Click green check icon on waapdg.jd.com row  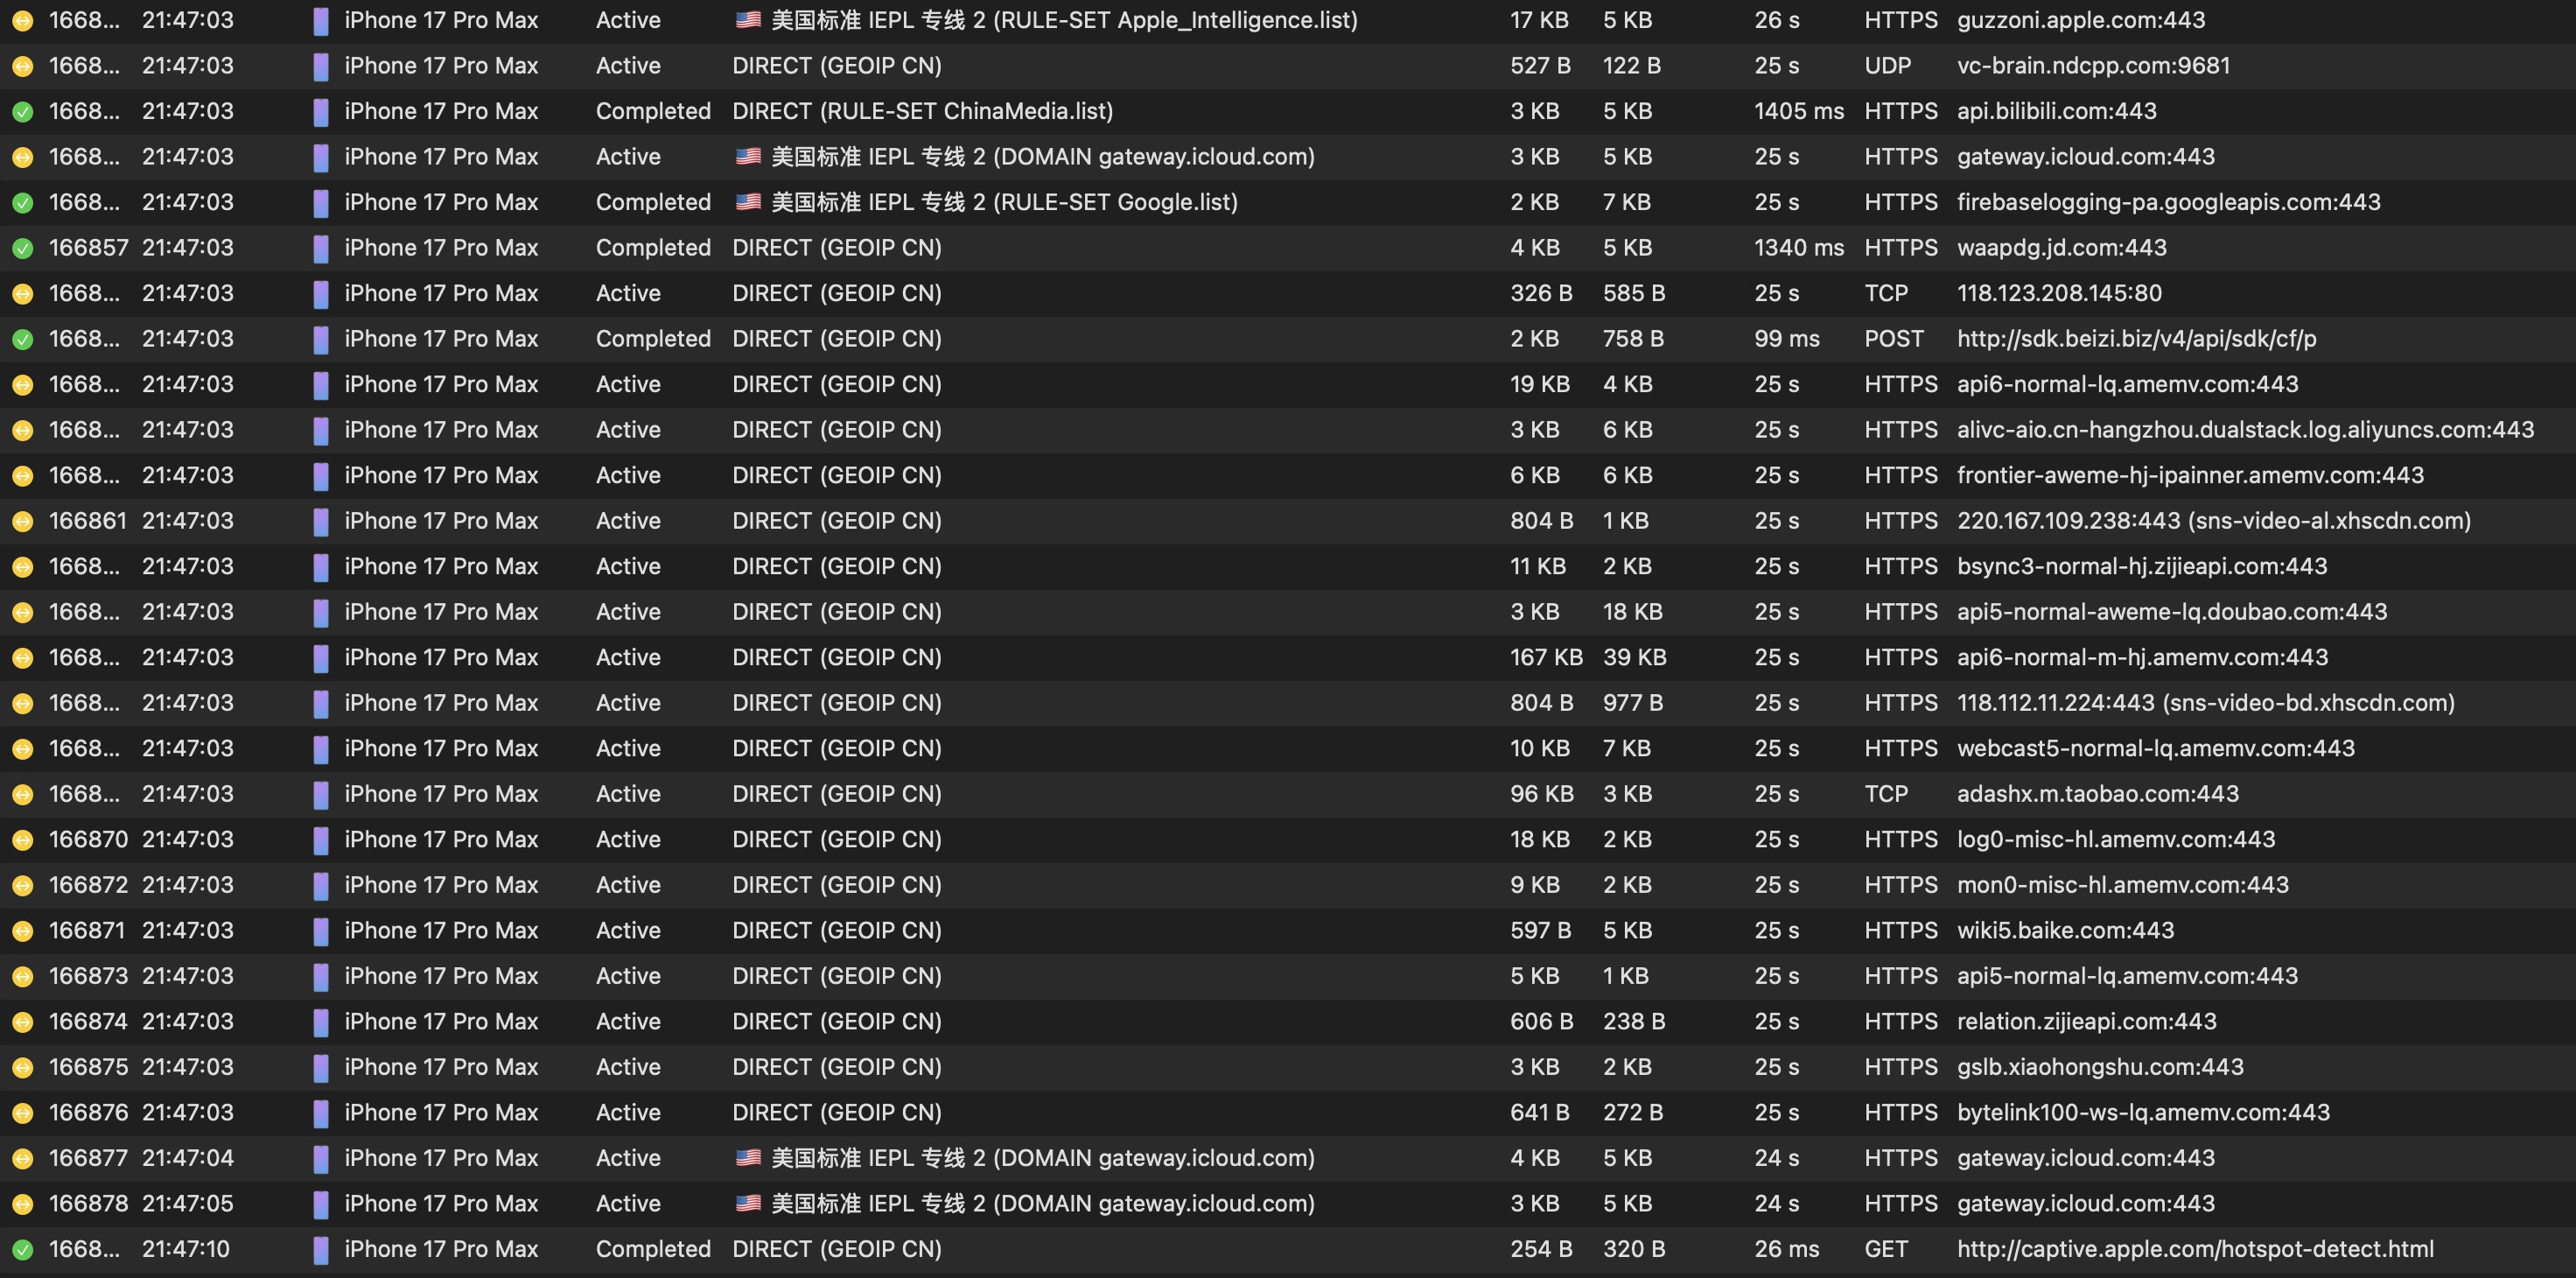(22, 248)
